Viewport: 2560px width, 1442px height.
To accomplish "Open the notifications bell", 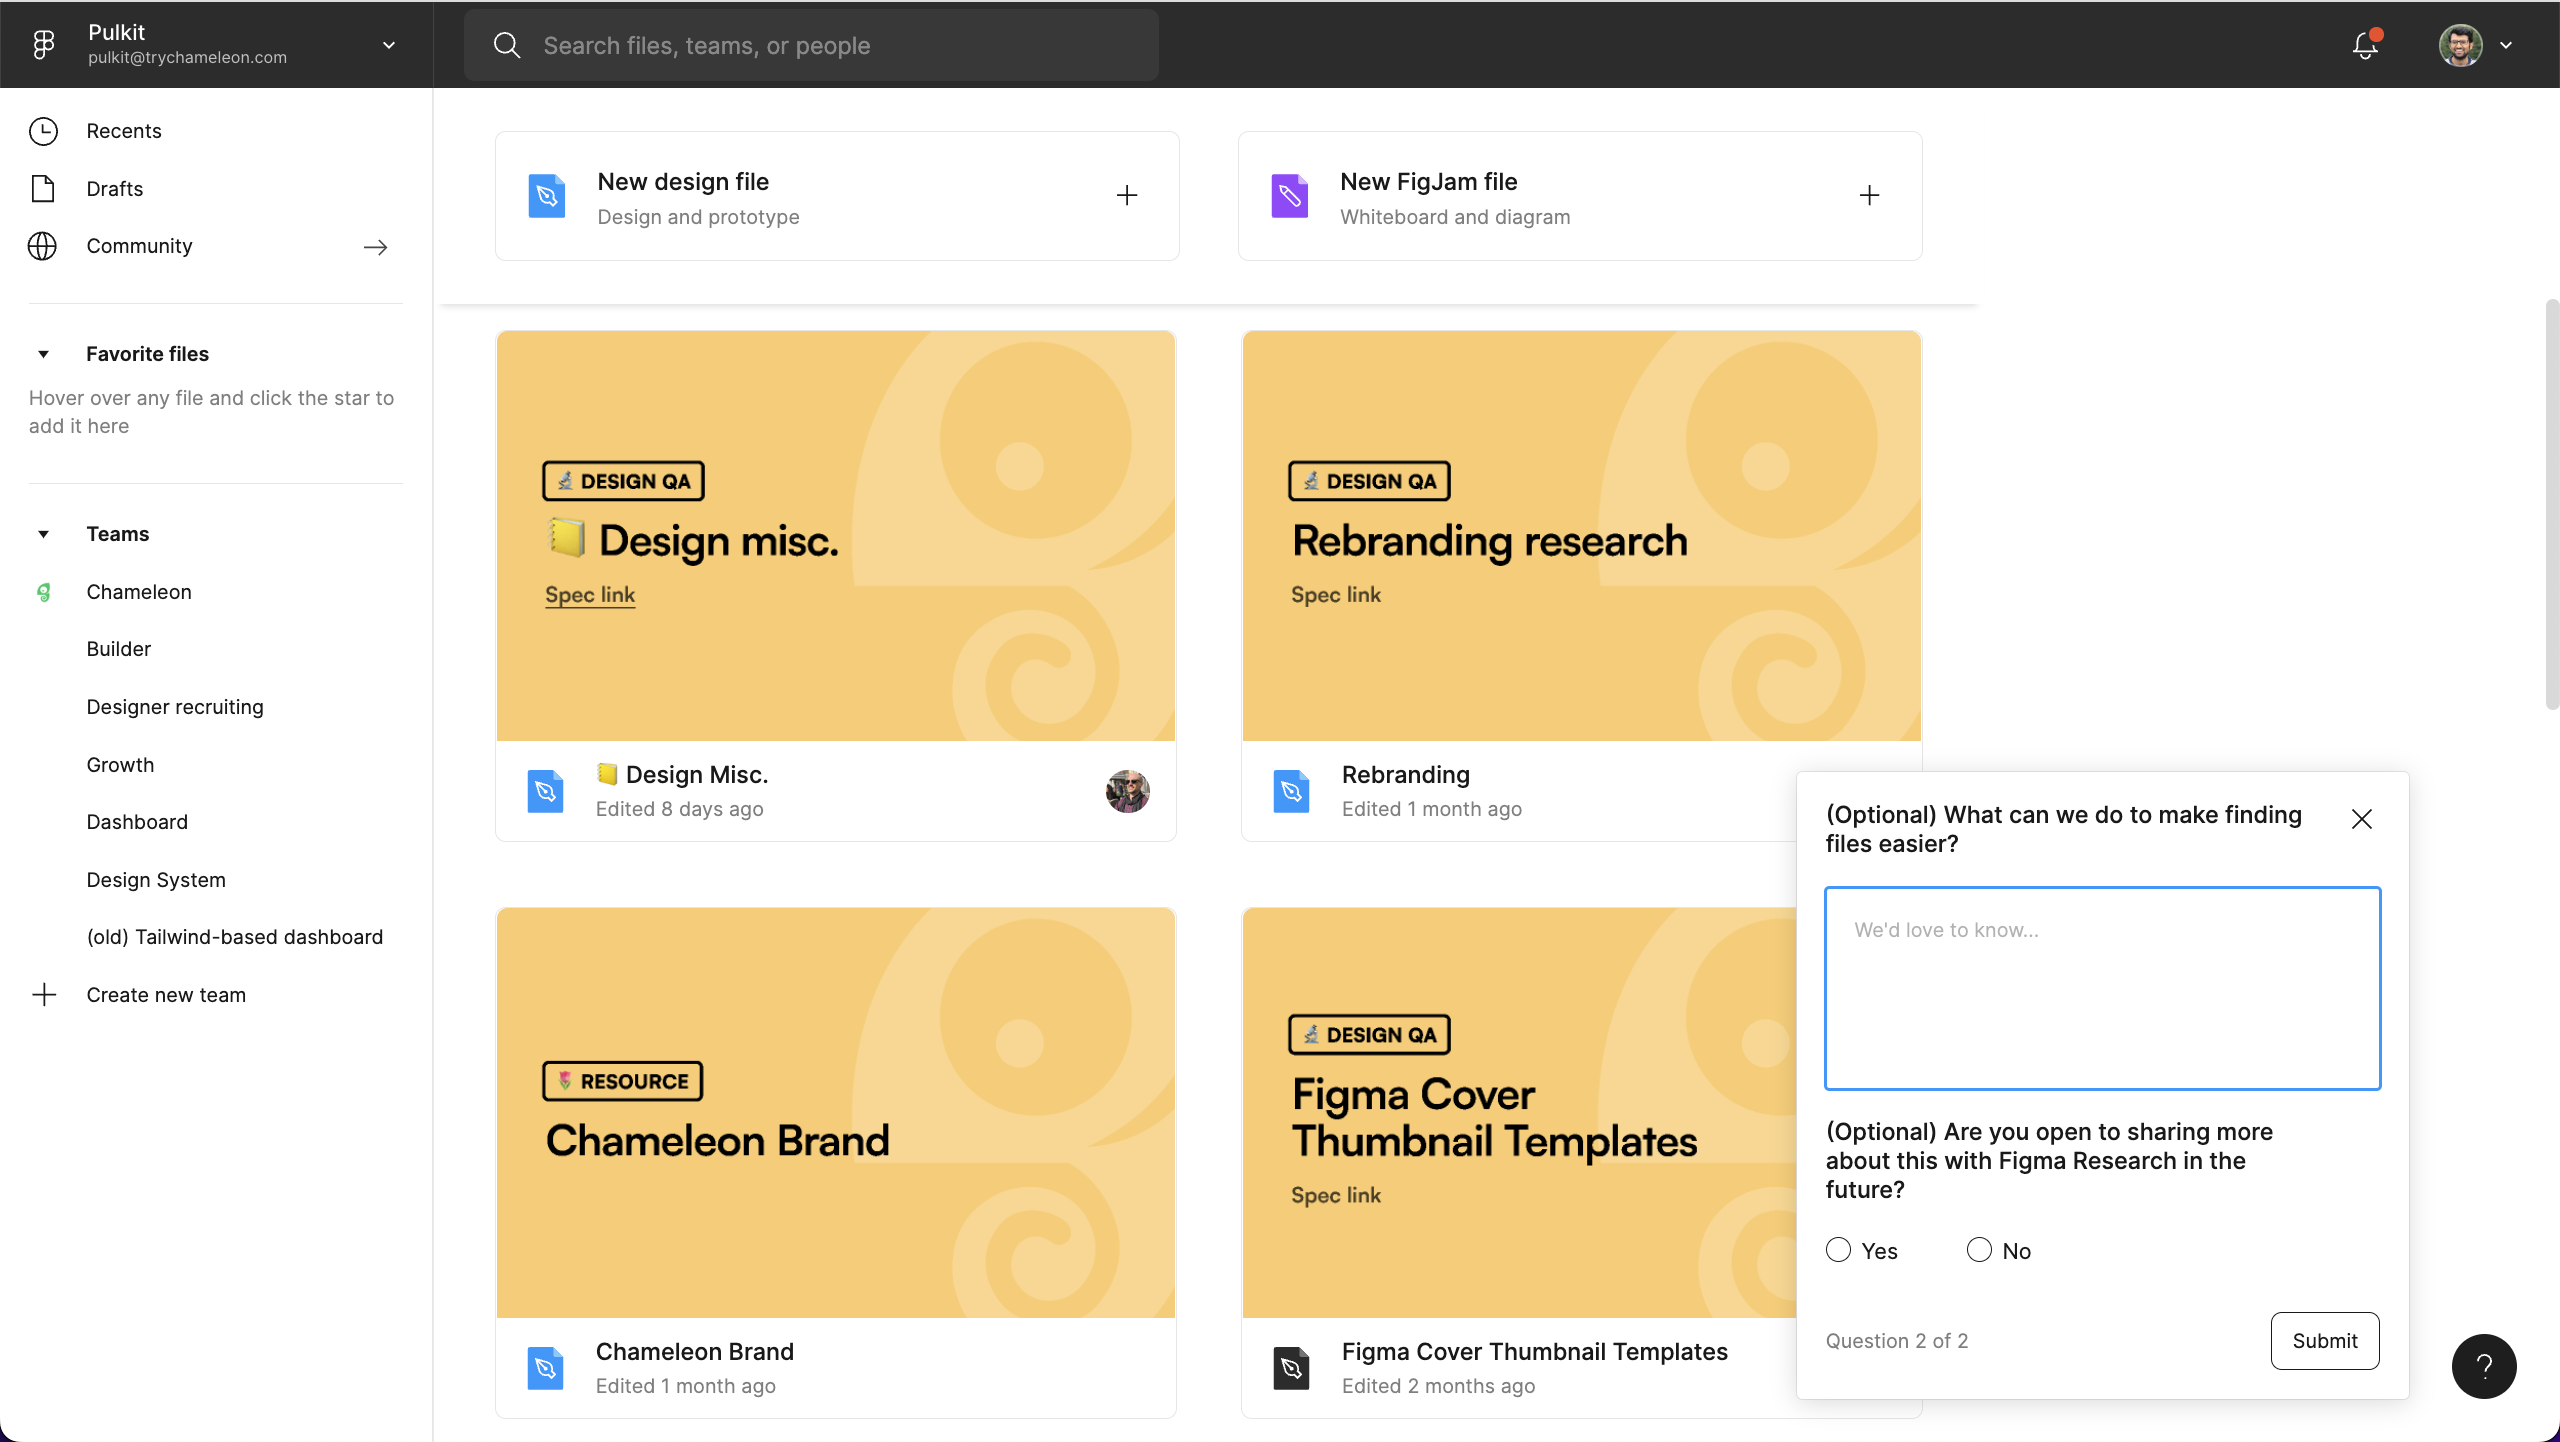I will point(2365,45).
